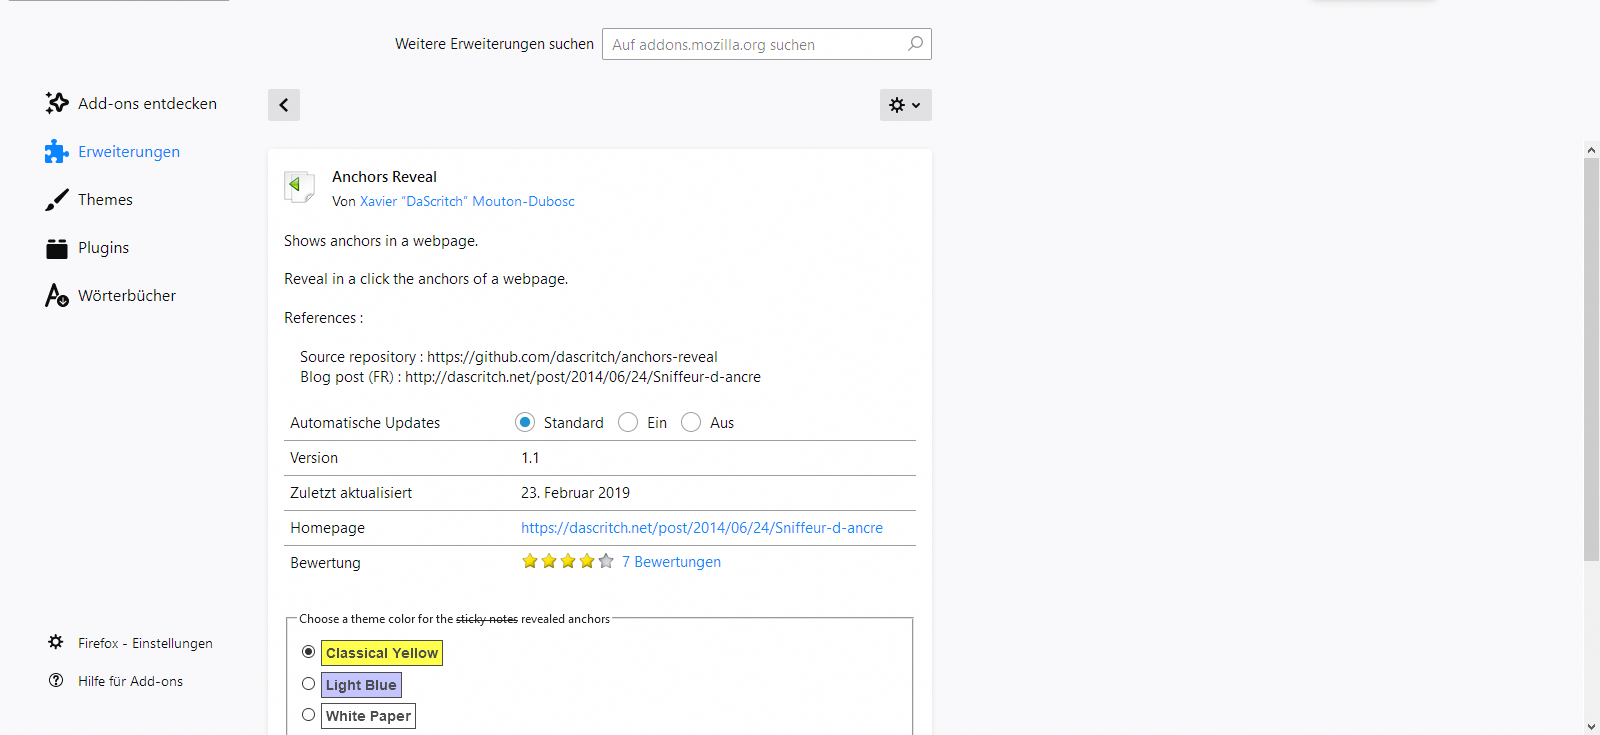
Task: Click the Zuletzt aktualisiert label
Action: pos(351,493)
